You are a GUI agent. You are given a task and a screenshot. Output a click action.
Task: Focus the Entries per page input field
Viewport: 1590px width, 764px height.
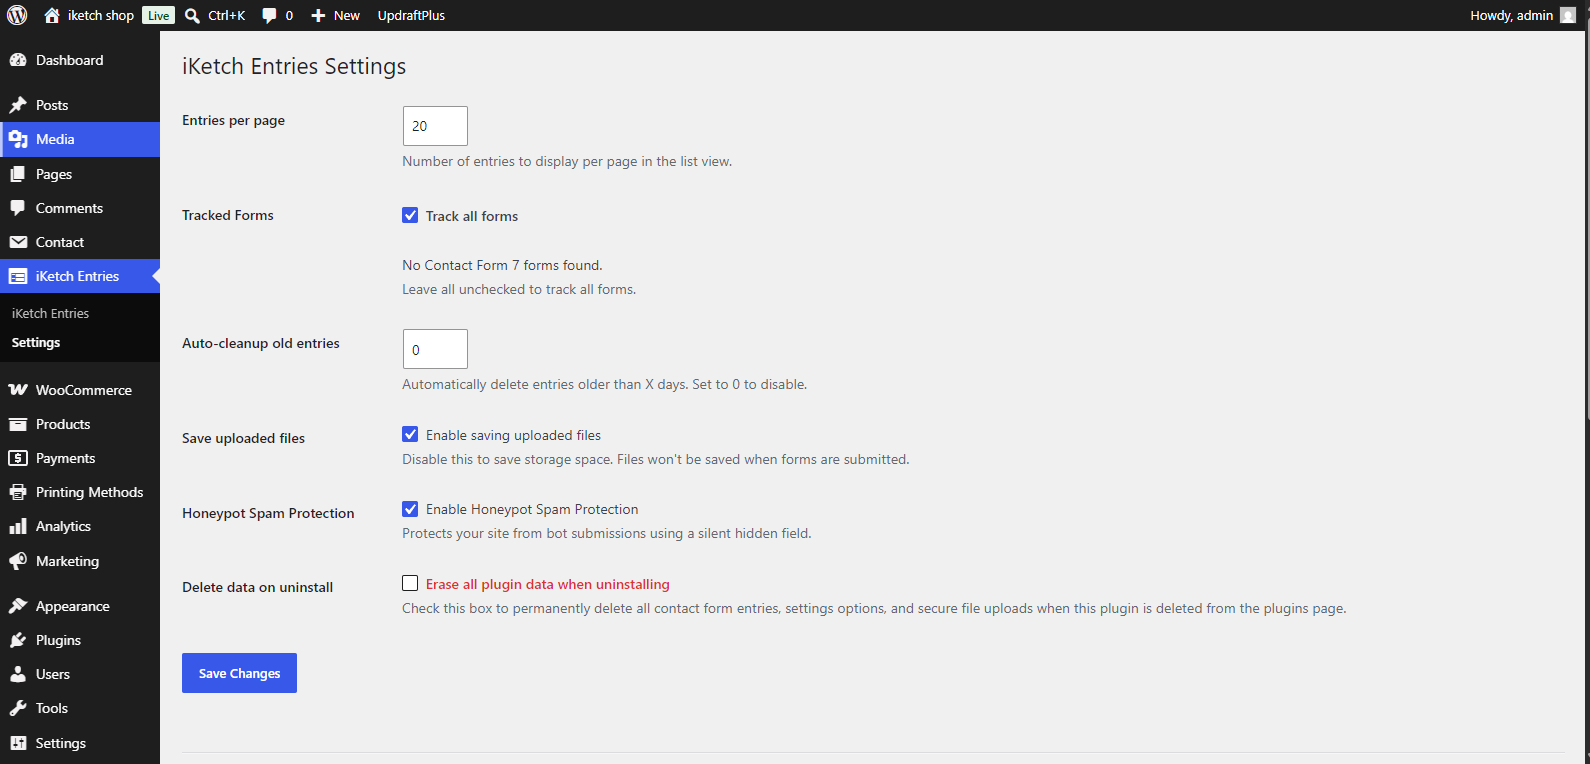coord(435,126)
